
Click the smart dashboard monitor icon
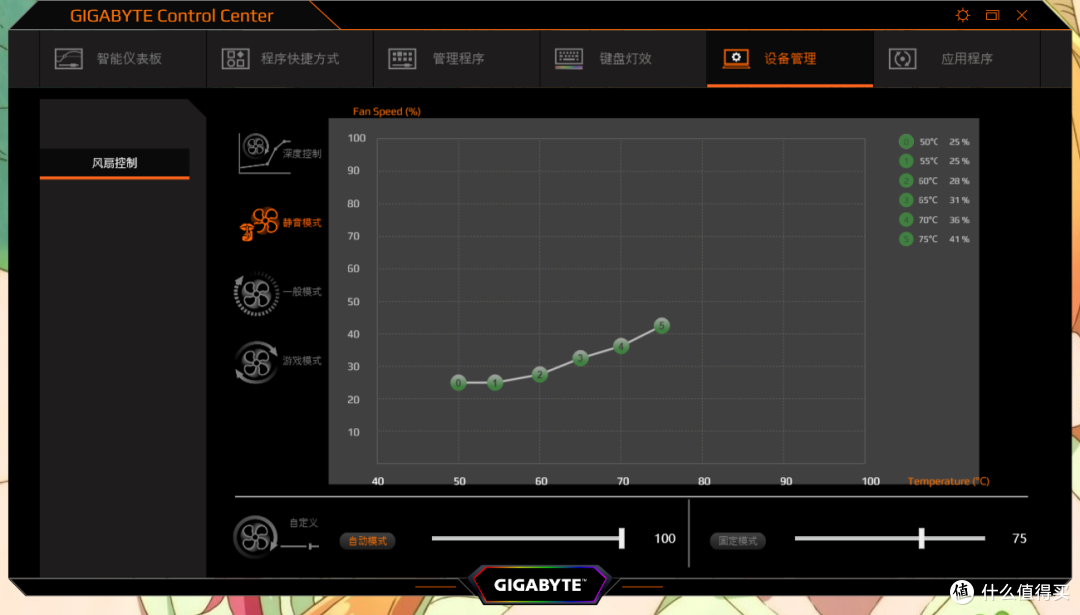69,59
